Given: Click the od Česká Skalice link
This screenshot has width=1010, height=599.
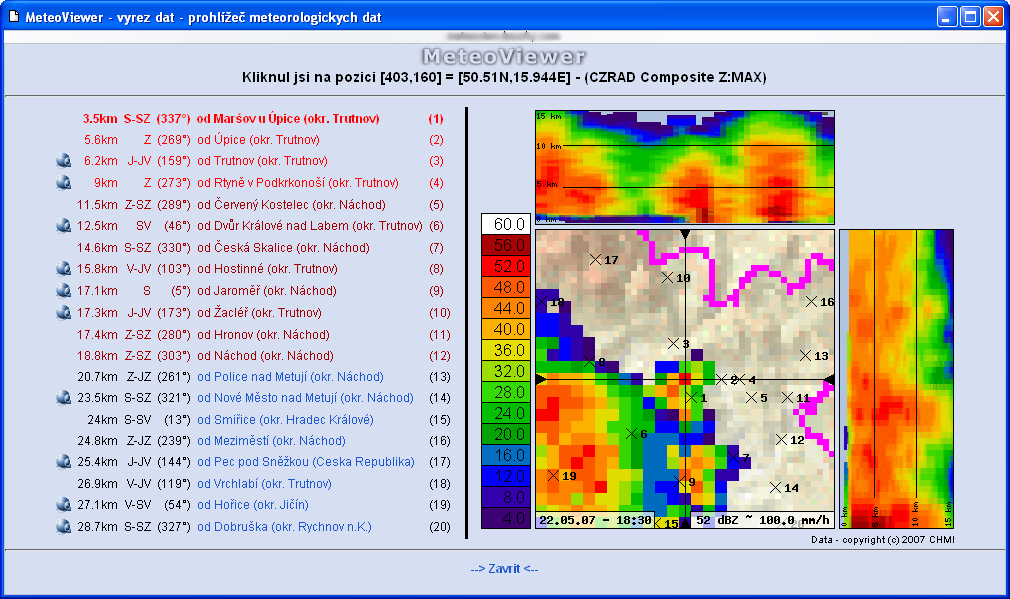Looking at the screenshot, I should coord(283,247).
